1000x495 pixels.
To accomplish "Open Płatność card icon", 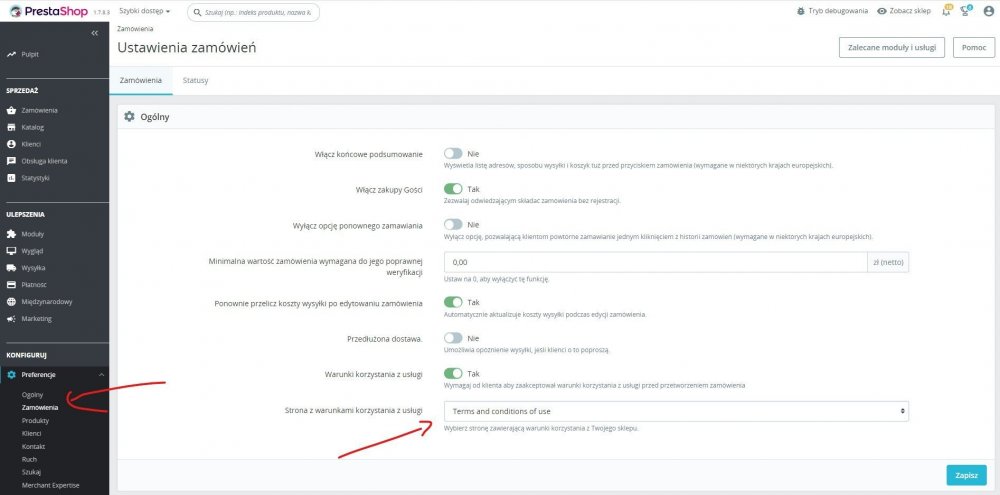I will click(11, 284).
